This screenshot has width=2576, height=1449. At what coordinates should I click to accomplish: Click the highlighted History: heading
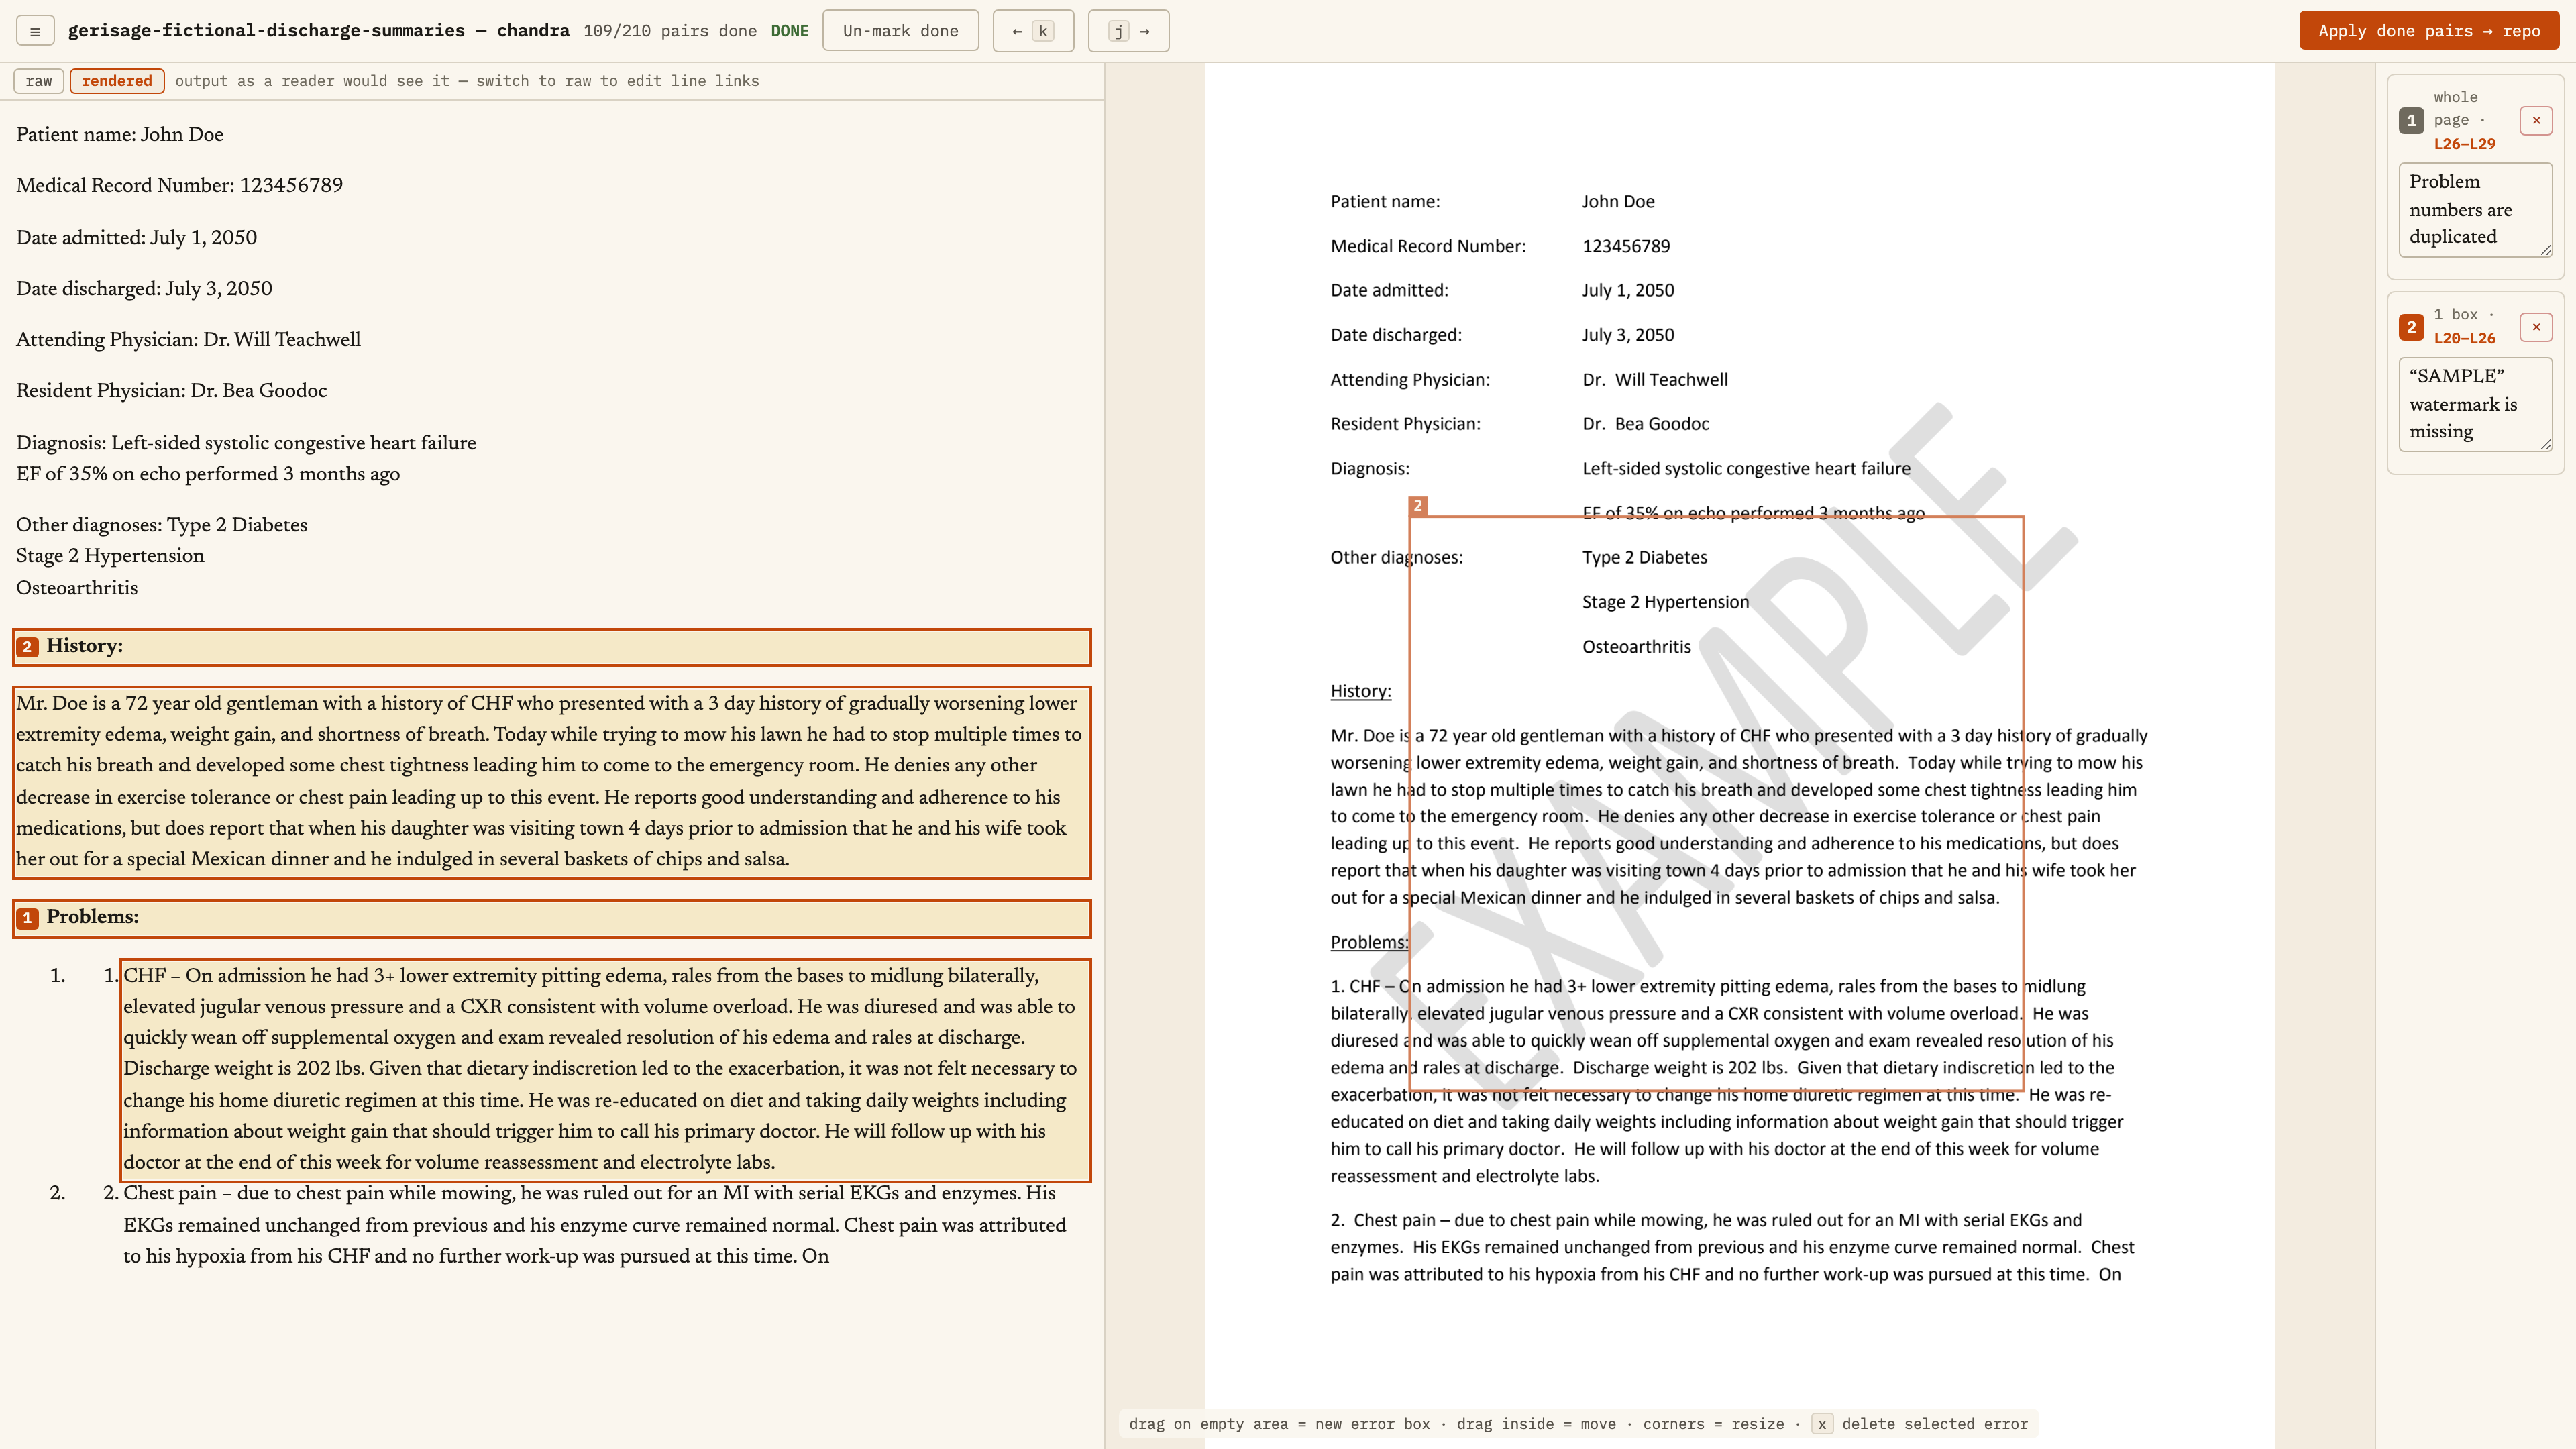point(552,646)
